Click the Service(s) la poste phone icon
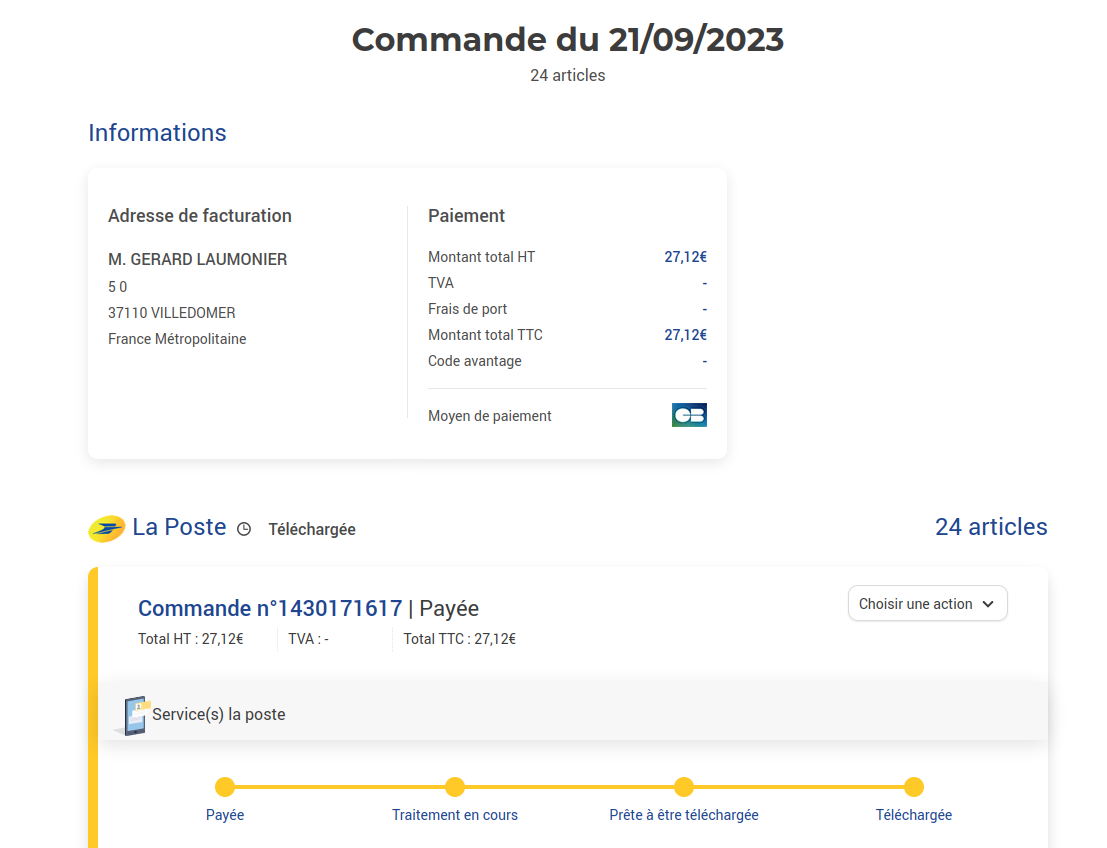 tap(134, 715)
